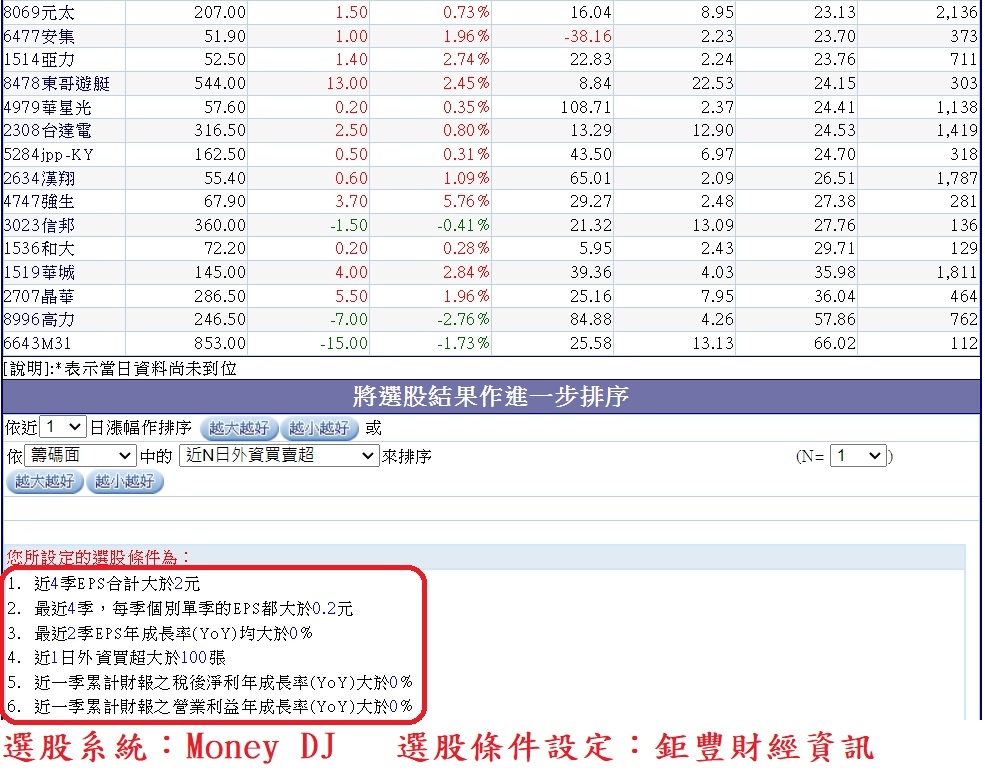
Task: Select stock 8996高力
Action: 39,320
